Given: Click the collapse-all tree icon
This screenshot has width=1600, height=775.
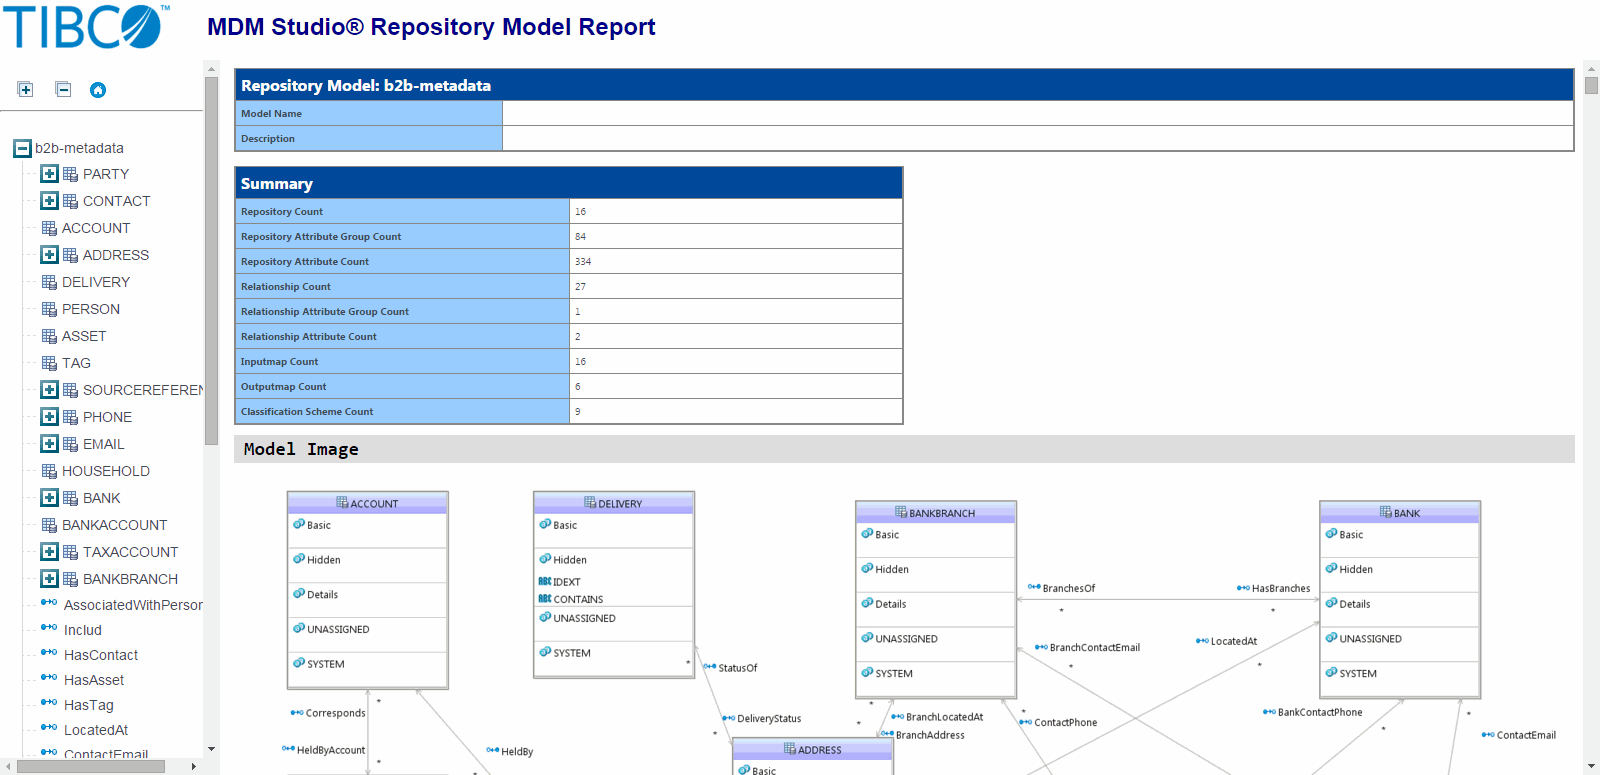Looking at the screenshot, I should [x=63, y=90].
